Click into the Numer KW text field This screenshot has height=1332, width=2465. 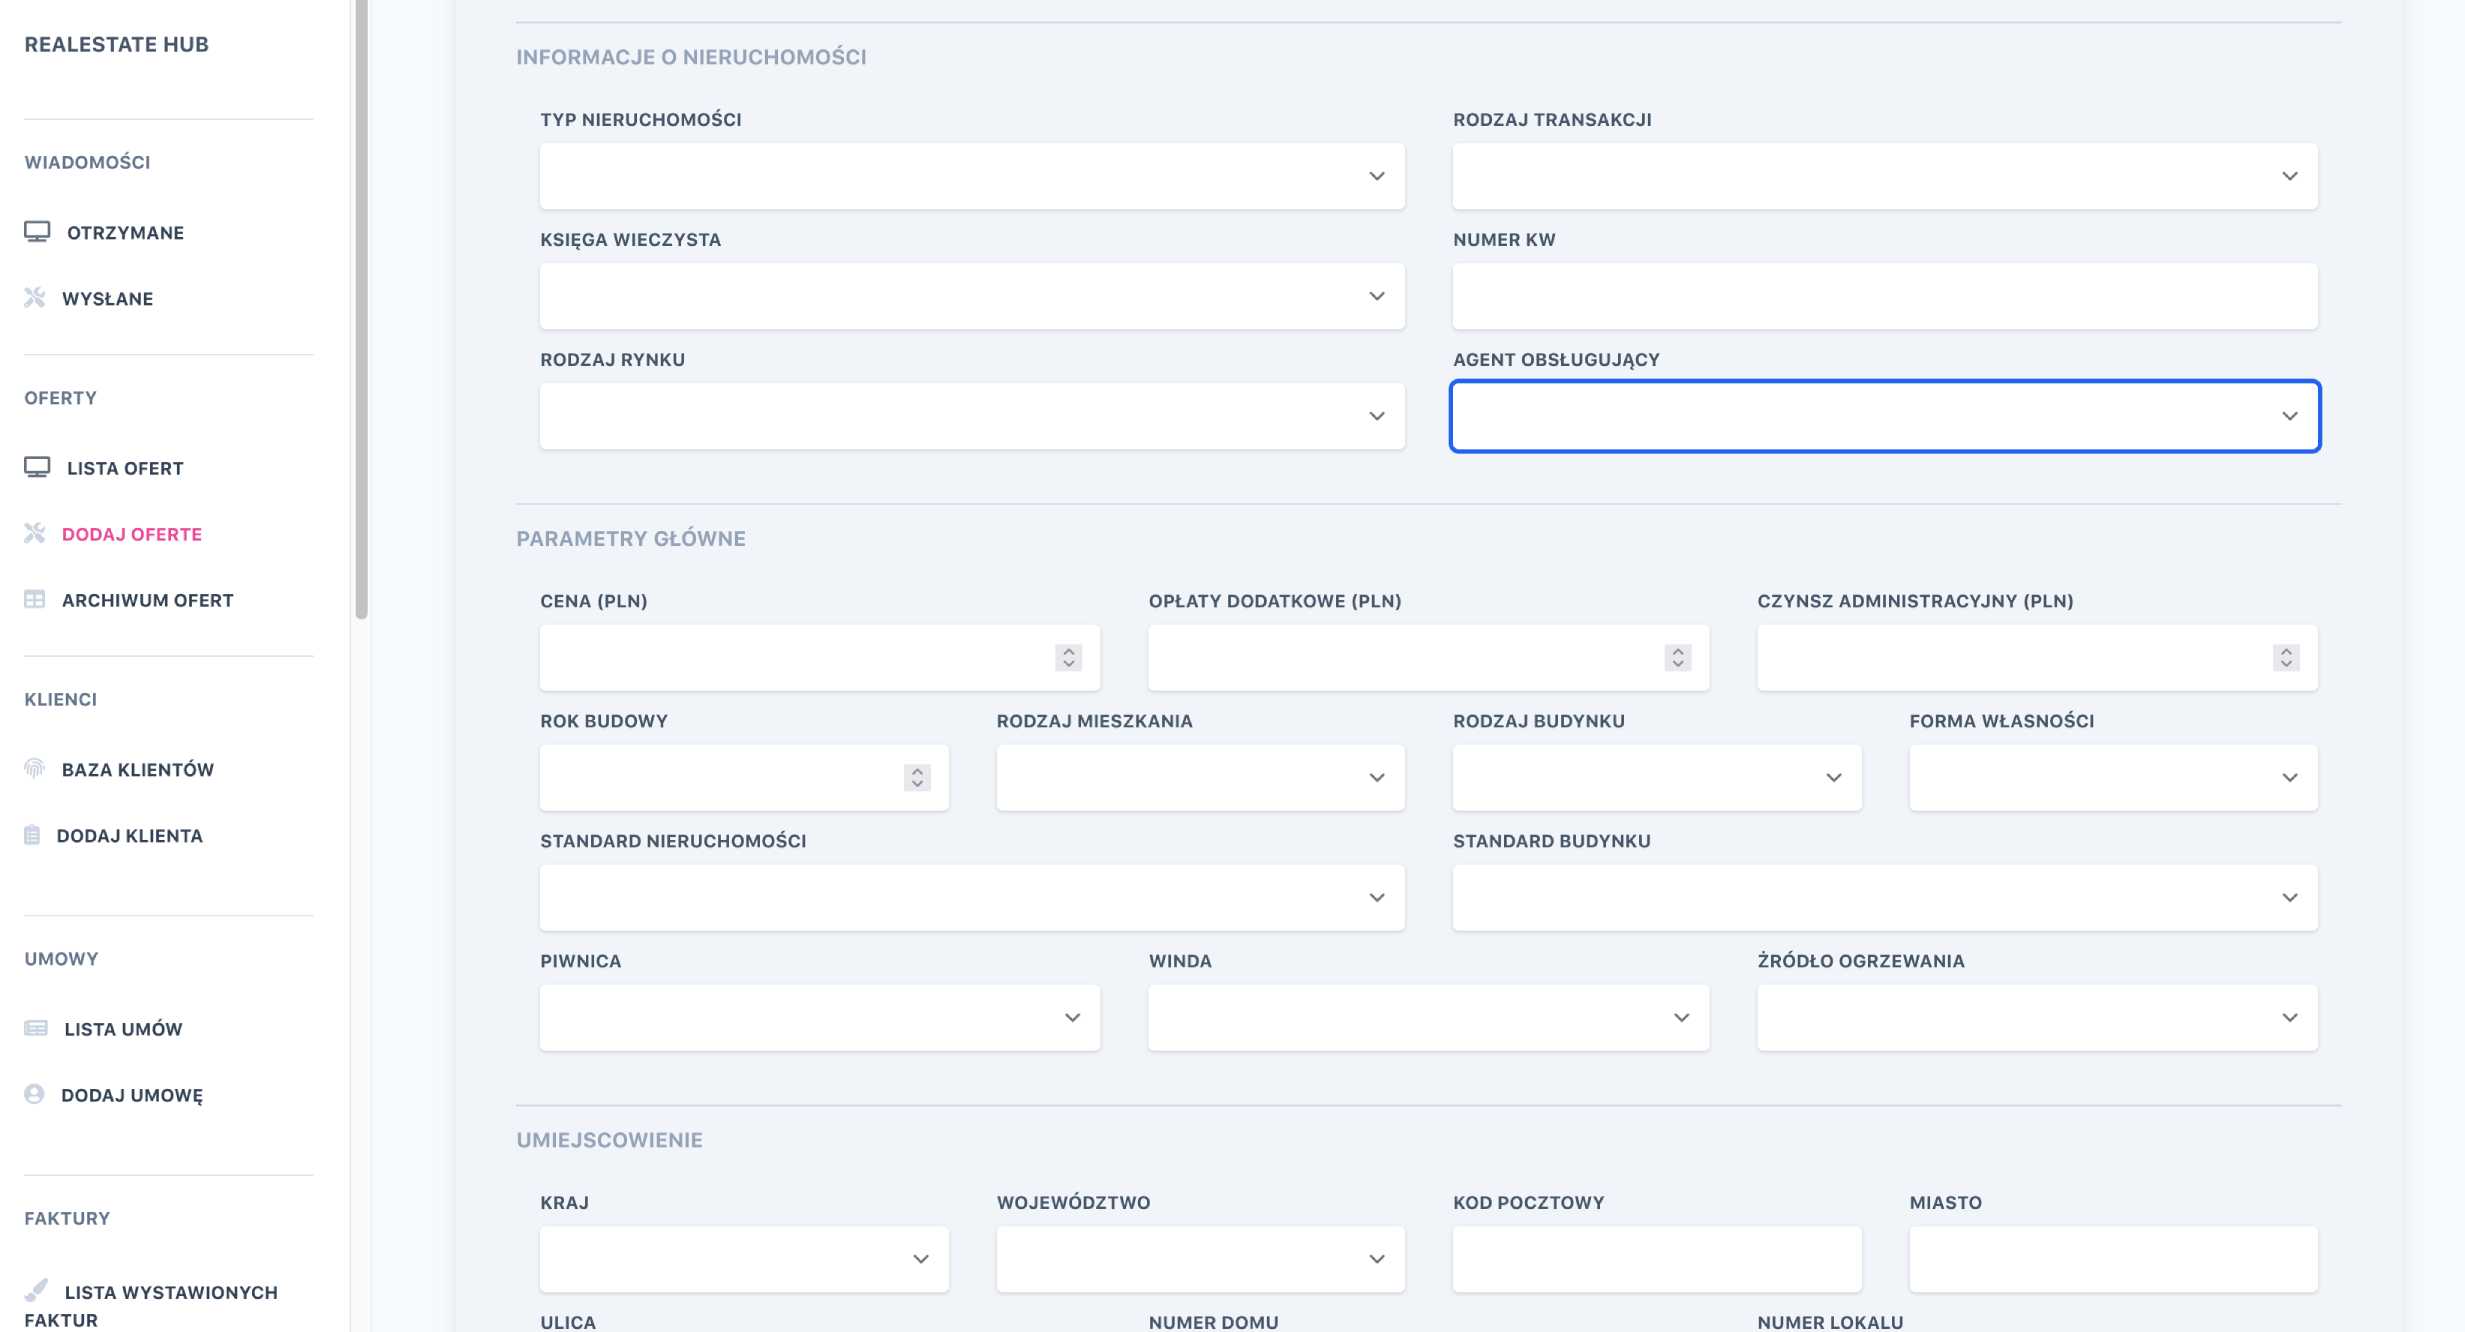click(x=1884, y=296)
